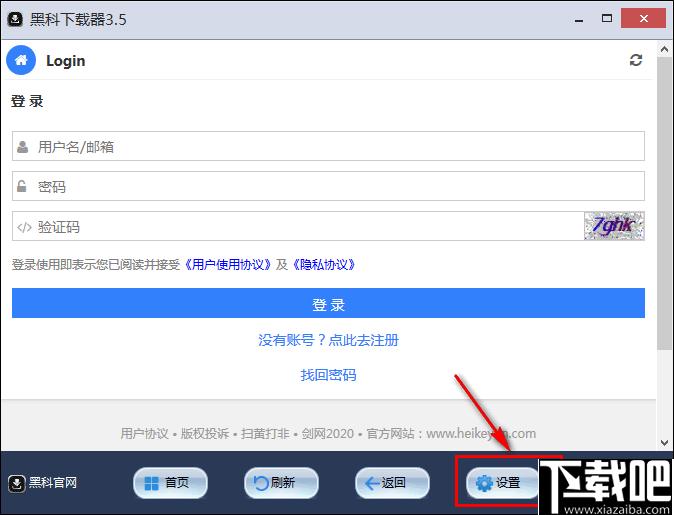The image size is (674, 515).
Task: Click in the 验证码 captcha field
Action: (x=298, y=226)
